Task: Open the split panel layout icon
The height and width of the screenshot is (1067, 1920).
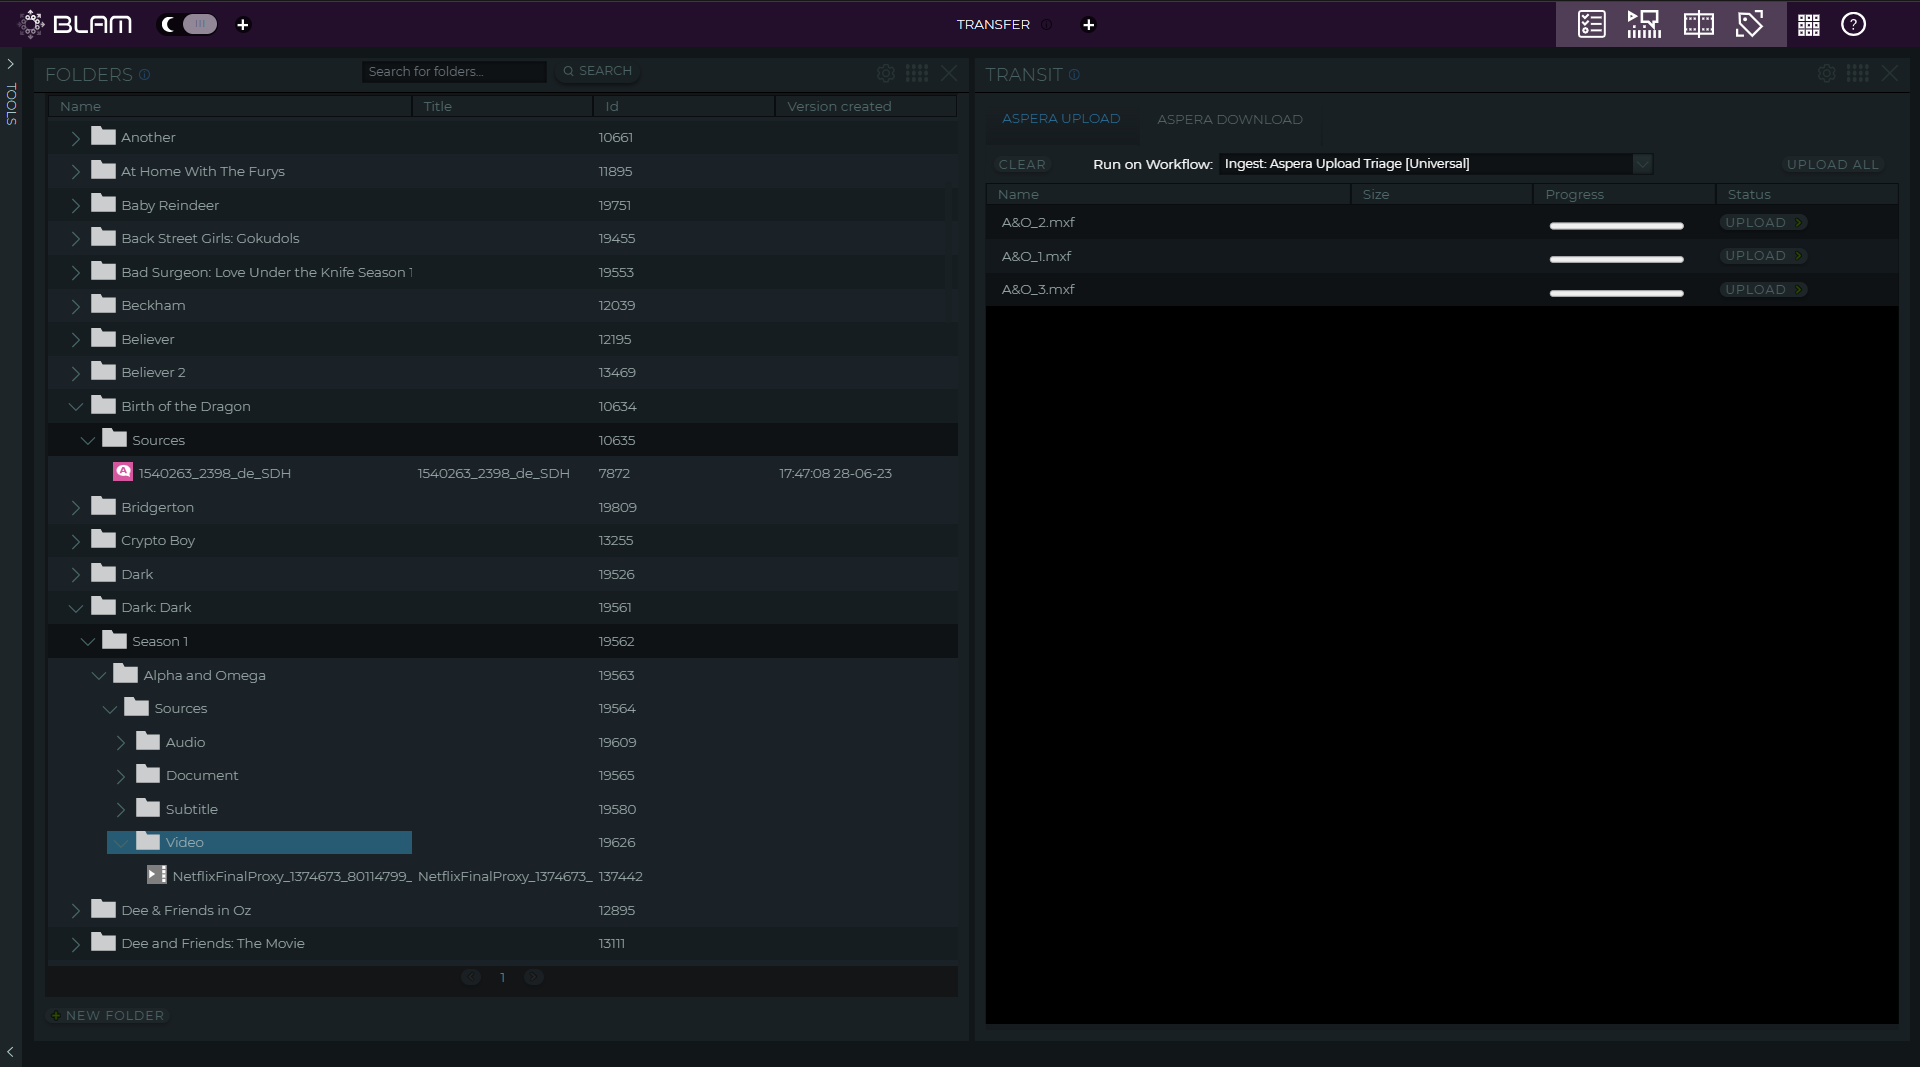Action: coord(1698,24)
